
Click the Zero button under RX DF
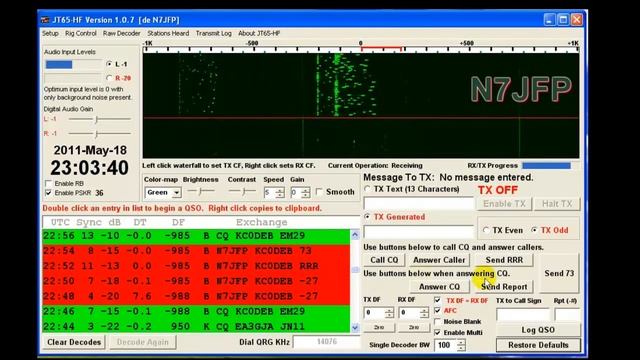click(413, 327)
